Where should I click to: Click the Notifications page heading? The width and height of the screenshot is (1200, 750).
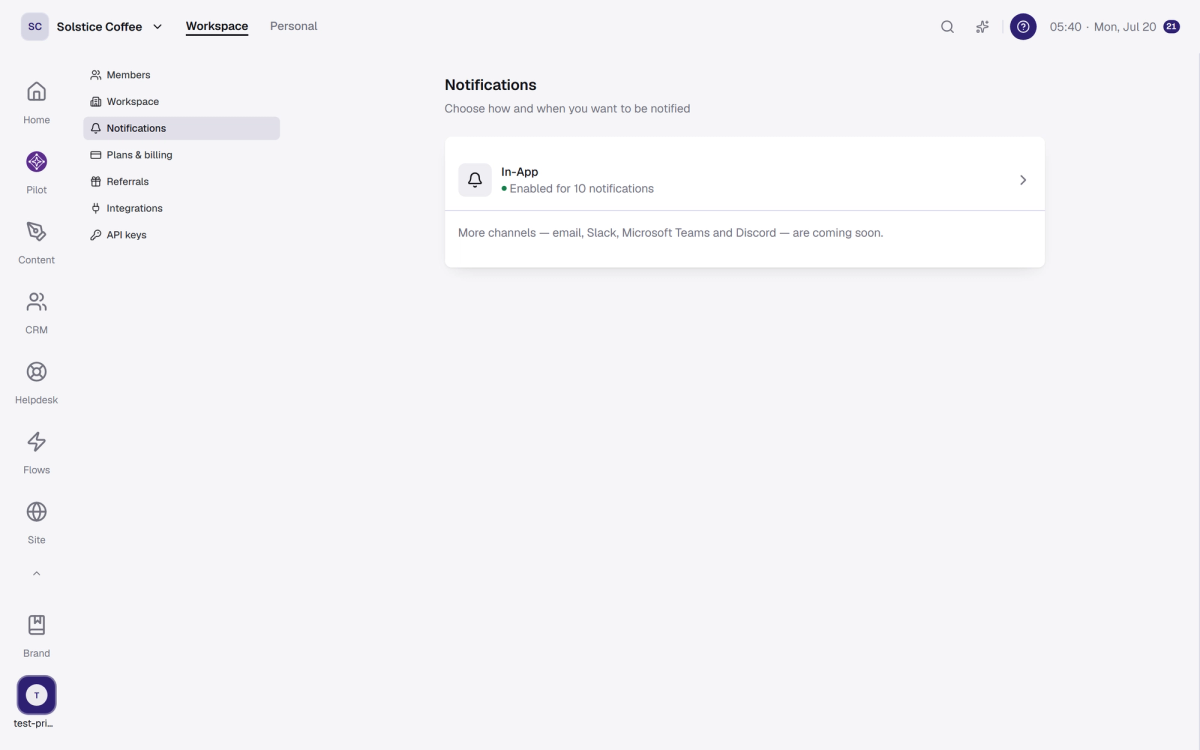[491, 85]
